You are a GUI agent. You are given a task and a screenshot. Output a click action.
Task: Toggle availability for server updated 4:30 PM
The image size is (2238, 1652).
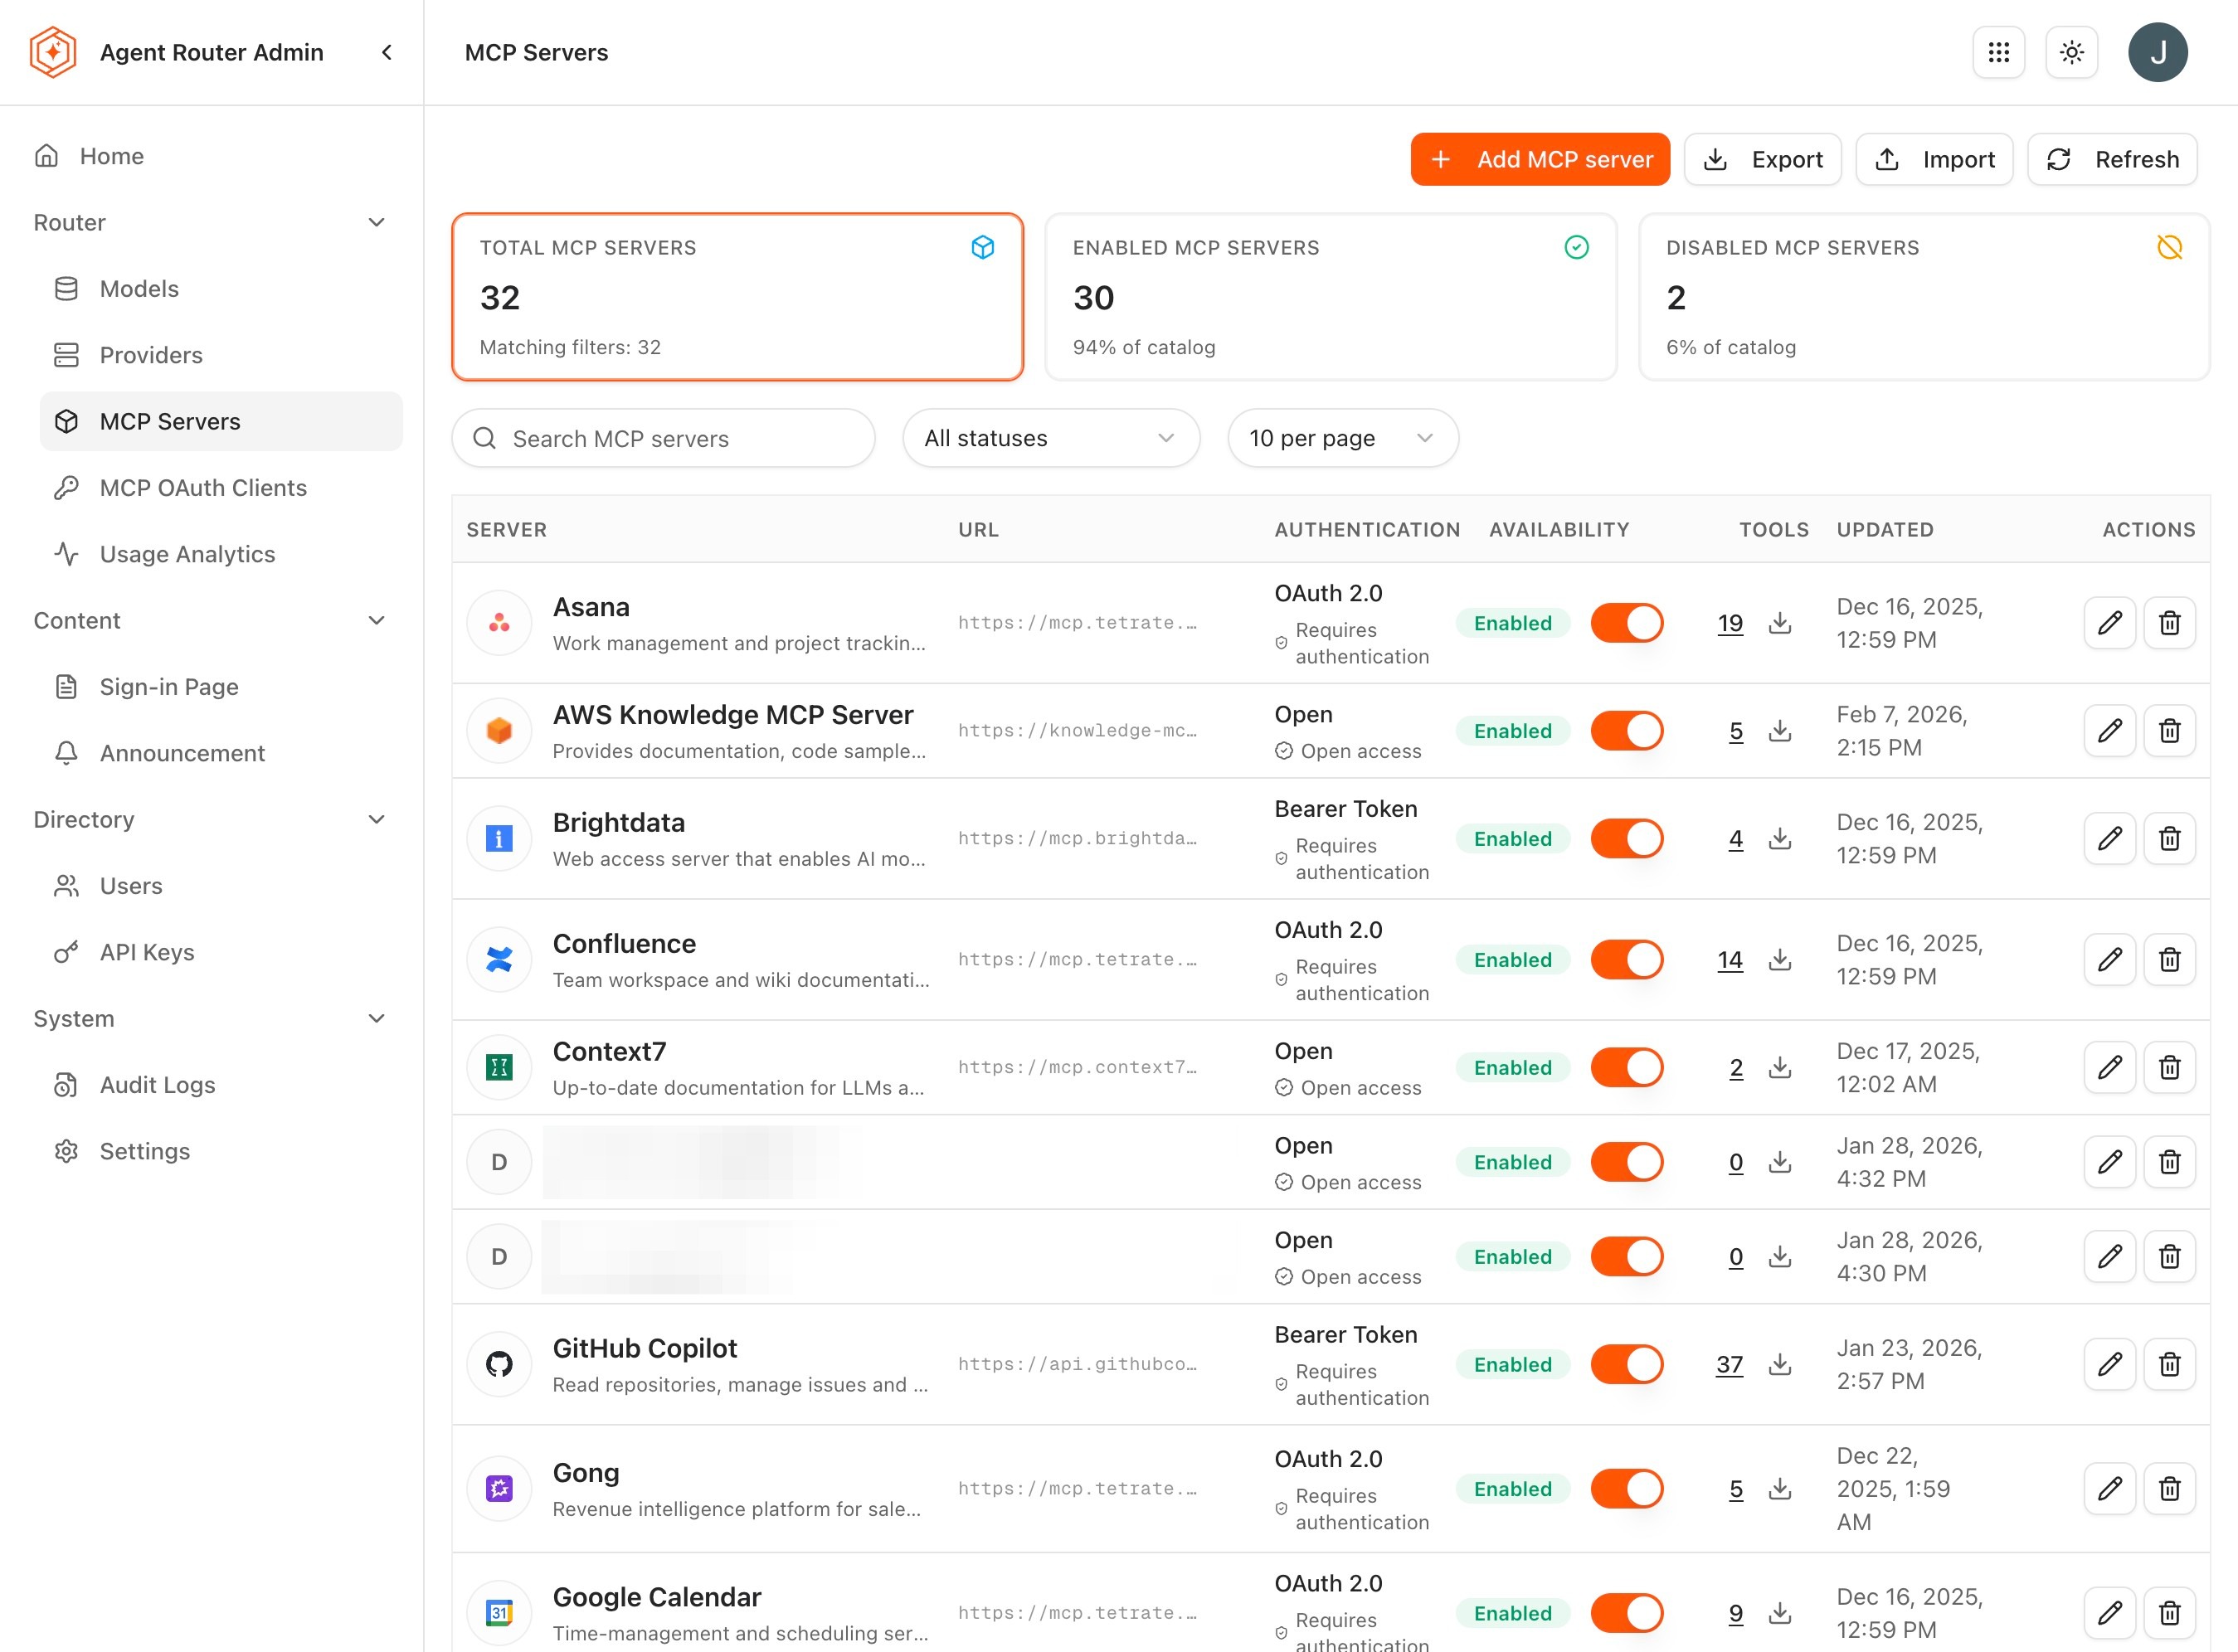1626,1257
